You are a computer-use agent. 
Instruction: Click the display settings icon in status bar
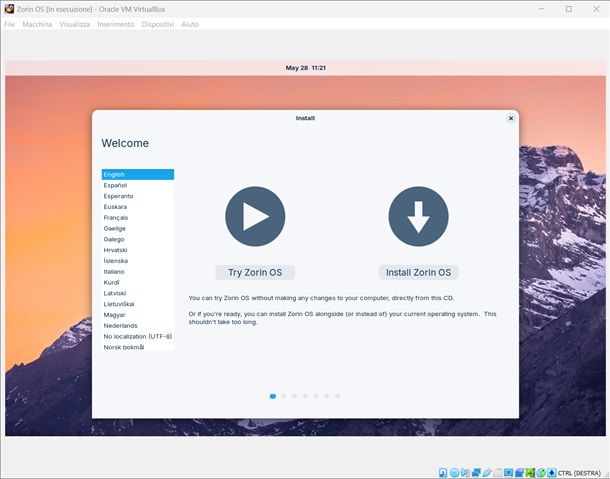(508, 473)
